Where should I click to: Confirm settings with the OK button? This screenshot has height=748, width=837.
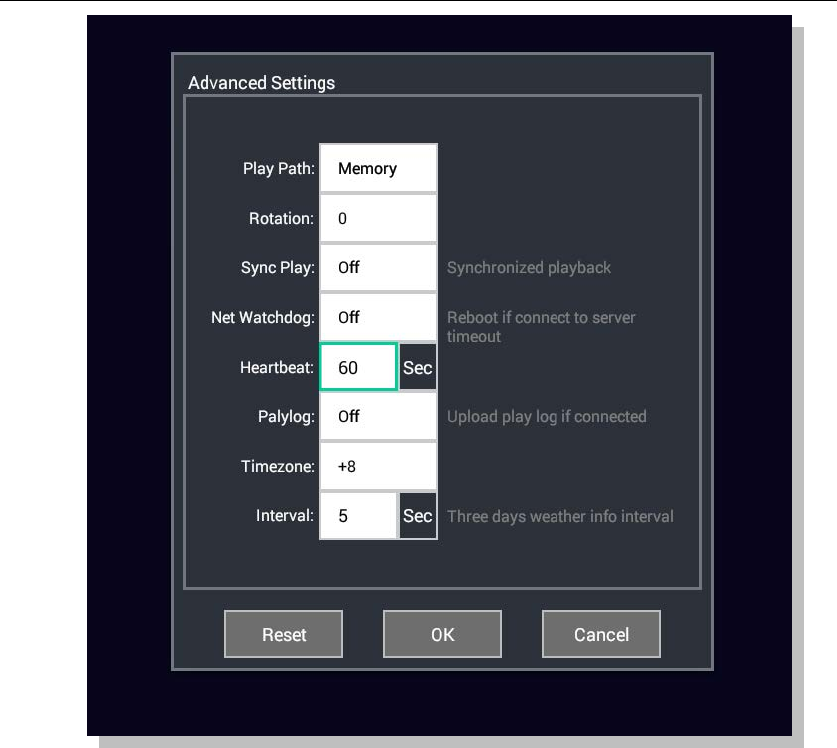coord(443,634)
